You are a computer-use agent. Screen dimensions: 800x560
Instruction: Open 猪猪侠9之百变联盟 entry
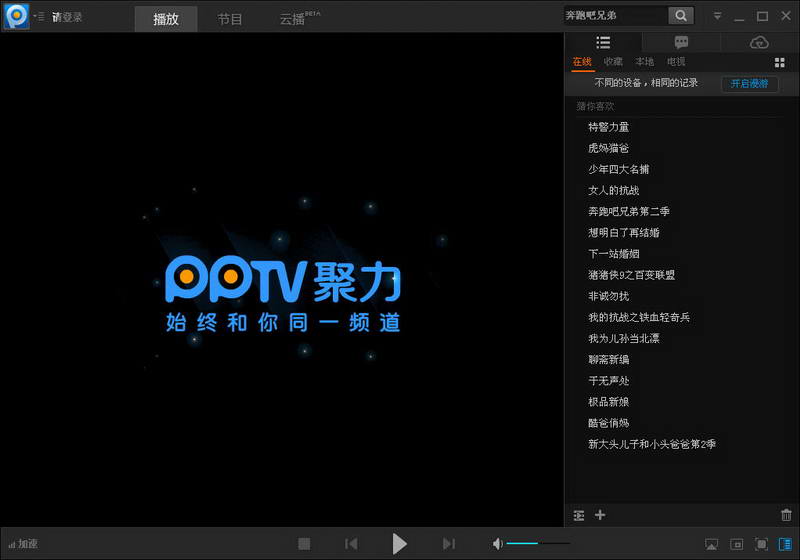click(x=631, y=275)
